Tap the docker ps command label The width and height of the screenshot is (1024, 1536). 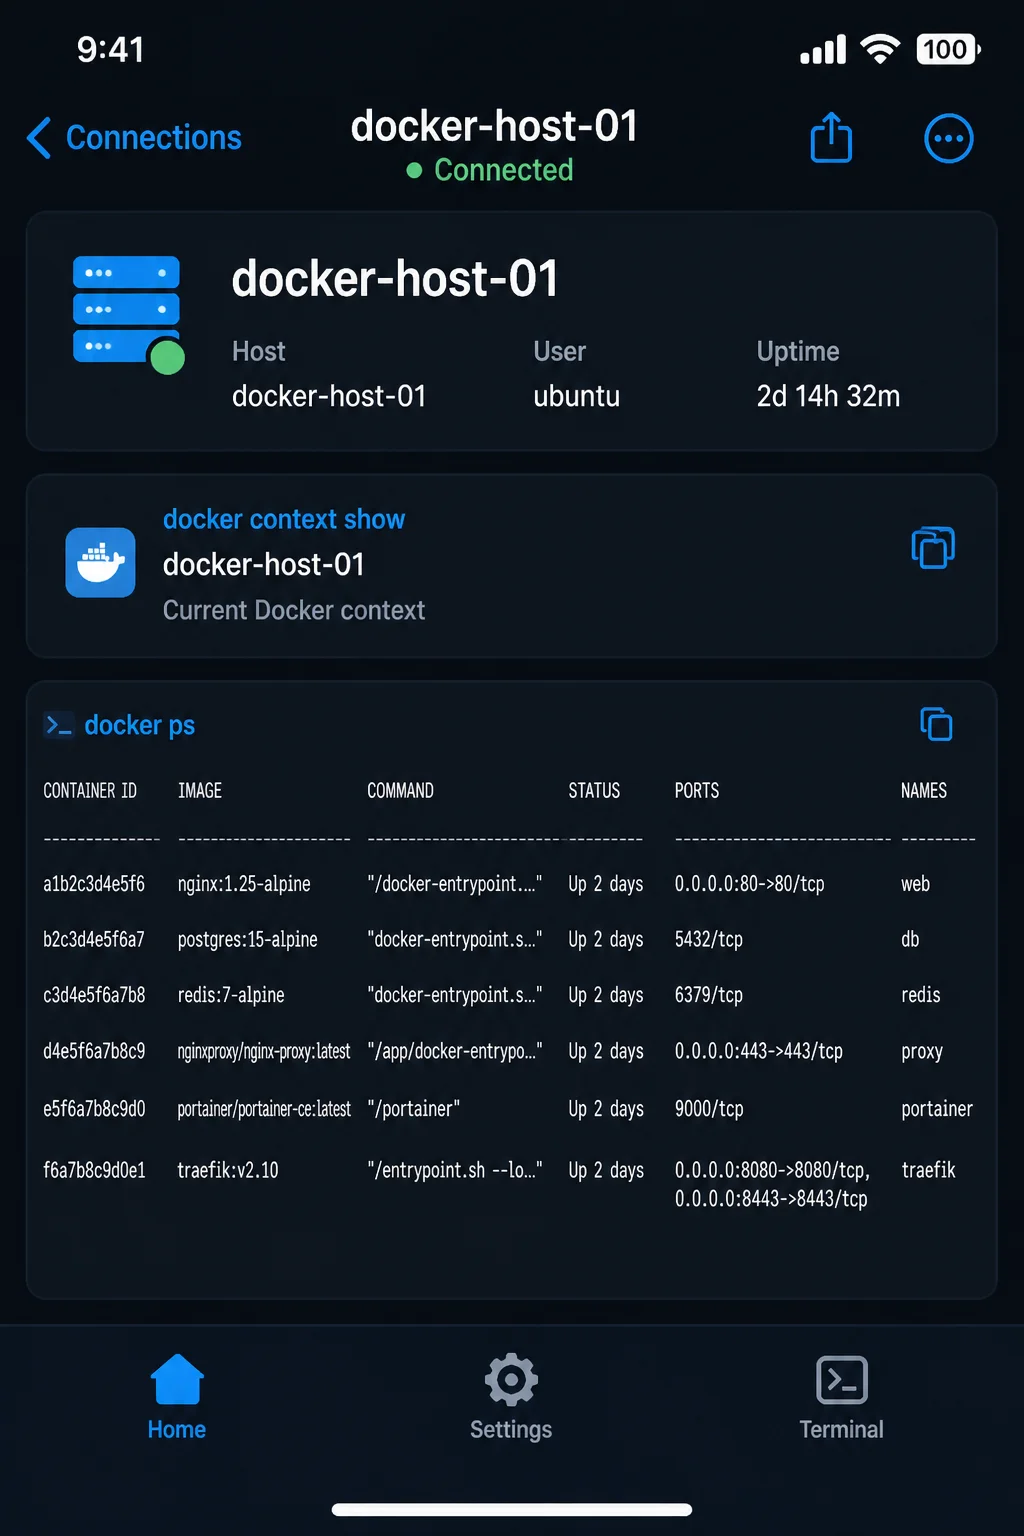click(x=139, y=725)
